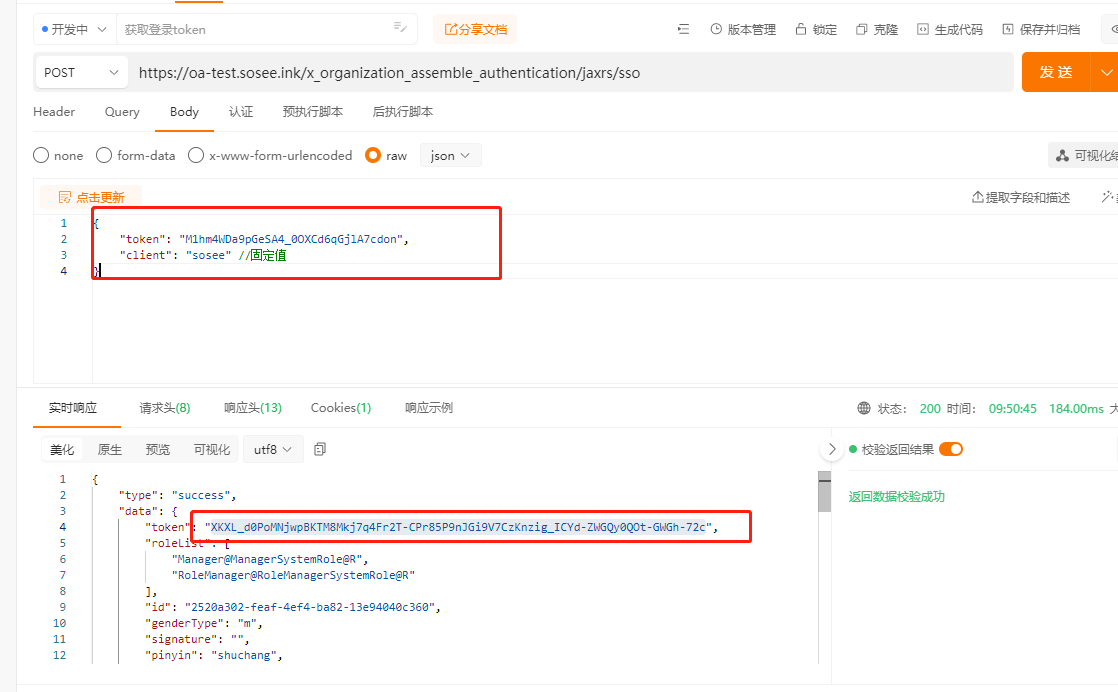Select the Body tab
The image size is (1118, 692).
pyautogui.click(x=184, y=112)
